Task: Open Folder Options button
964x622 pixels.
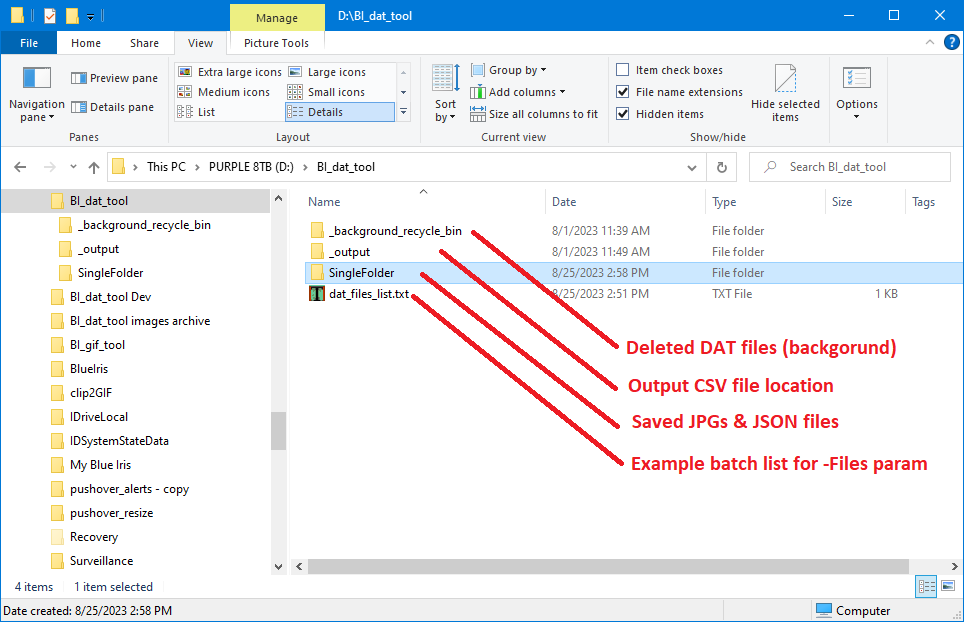Action: [856, 93]
